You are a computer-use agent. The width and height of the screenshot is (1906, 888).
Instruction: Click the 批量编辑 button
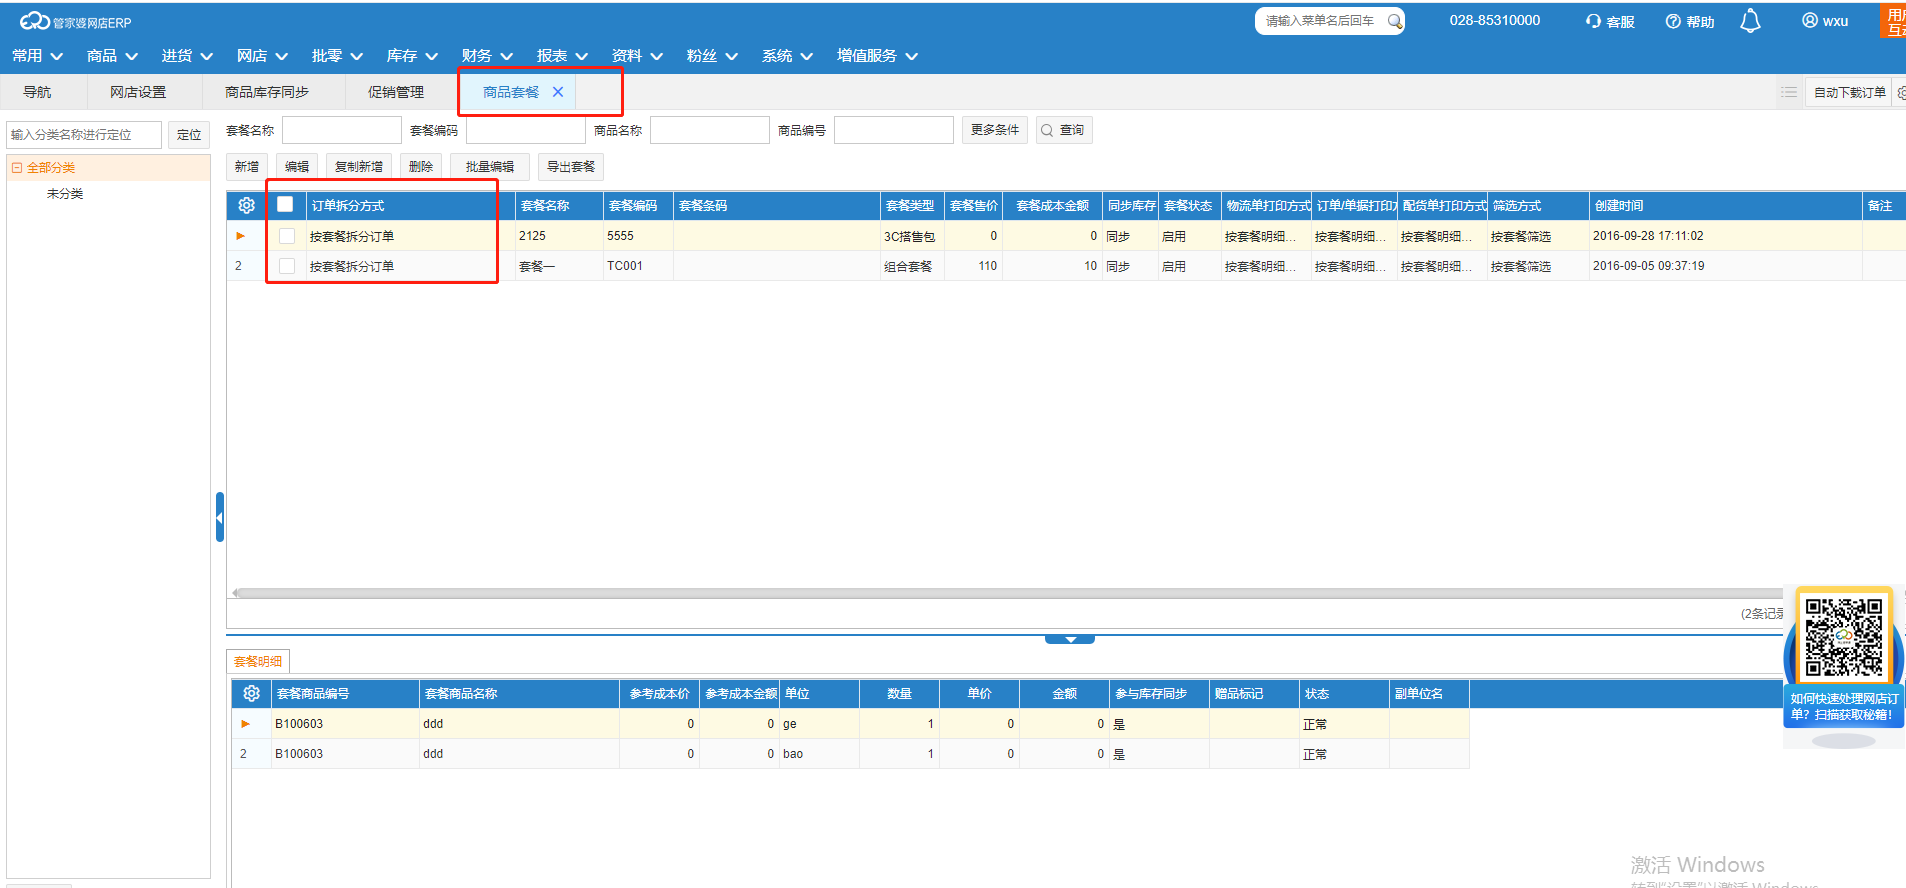pyautogui.click(x=490, y=167)
